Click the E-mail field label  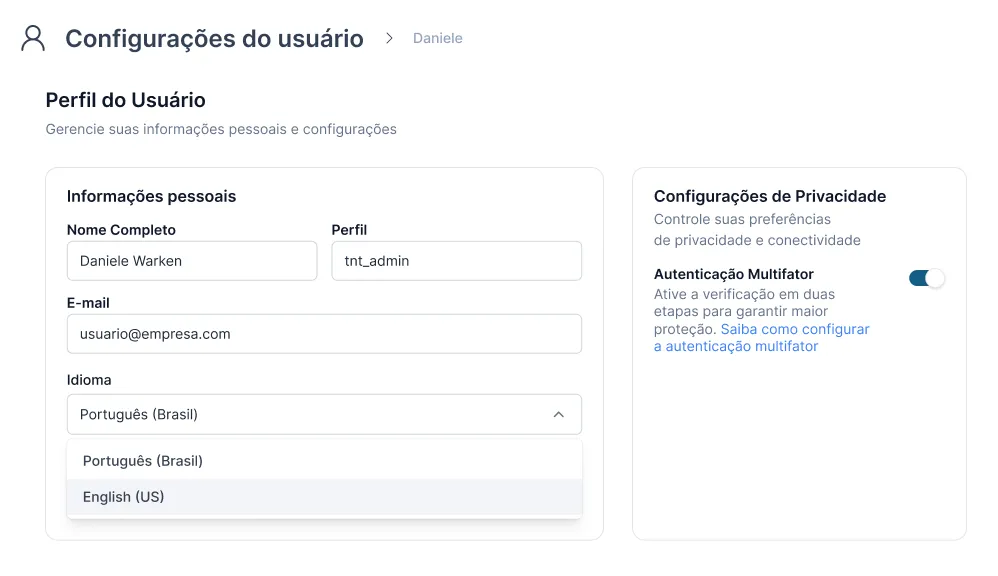[x=88, y=303]
